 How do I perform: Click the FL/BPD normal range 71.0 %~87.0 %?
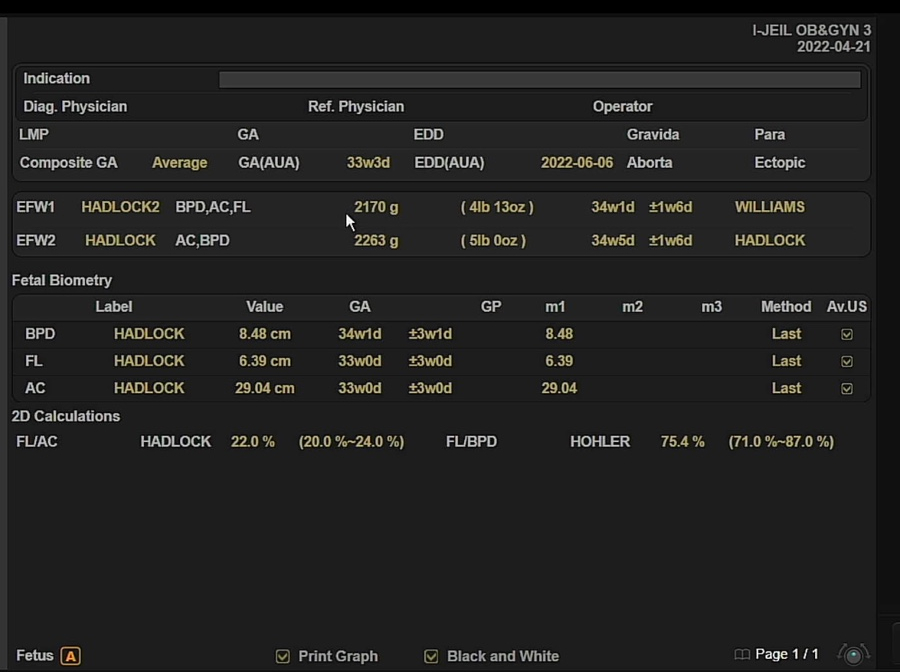tap(781, 442)
